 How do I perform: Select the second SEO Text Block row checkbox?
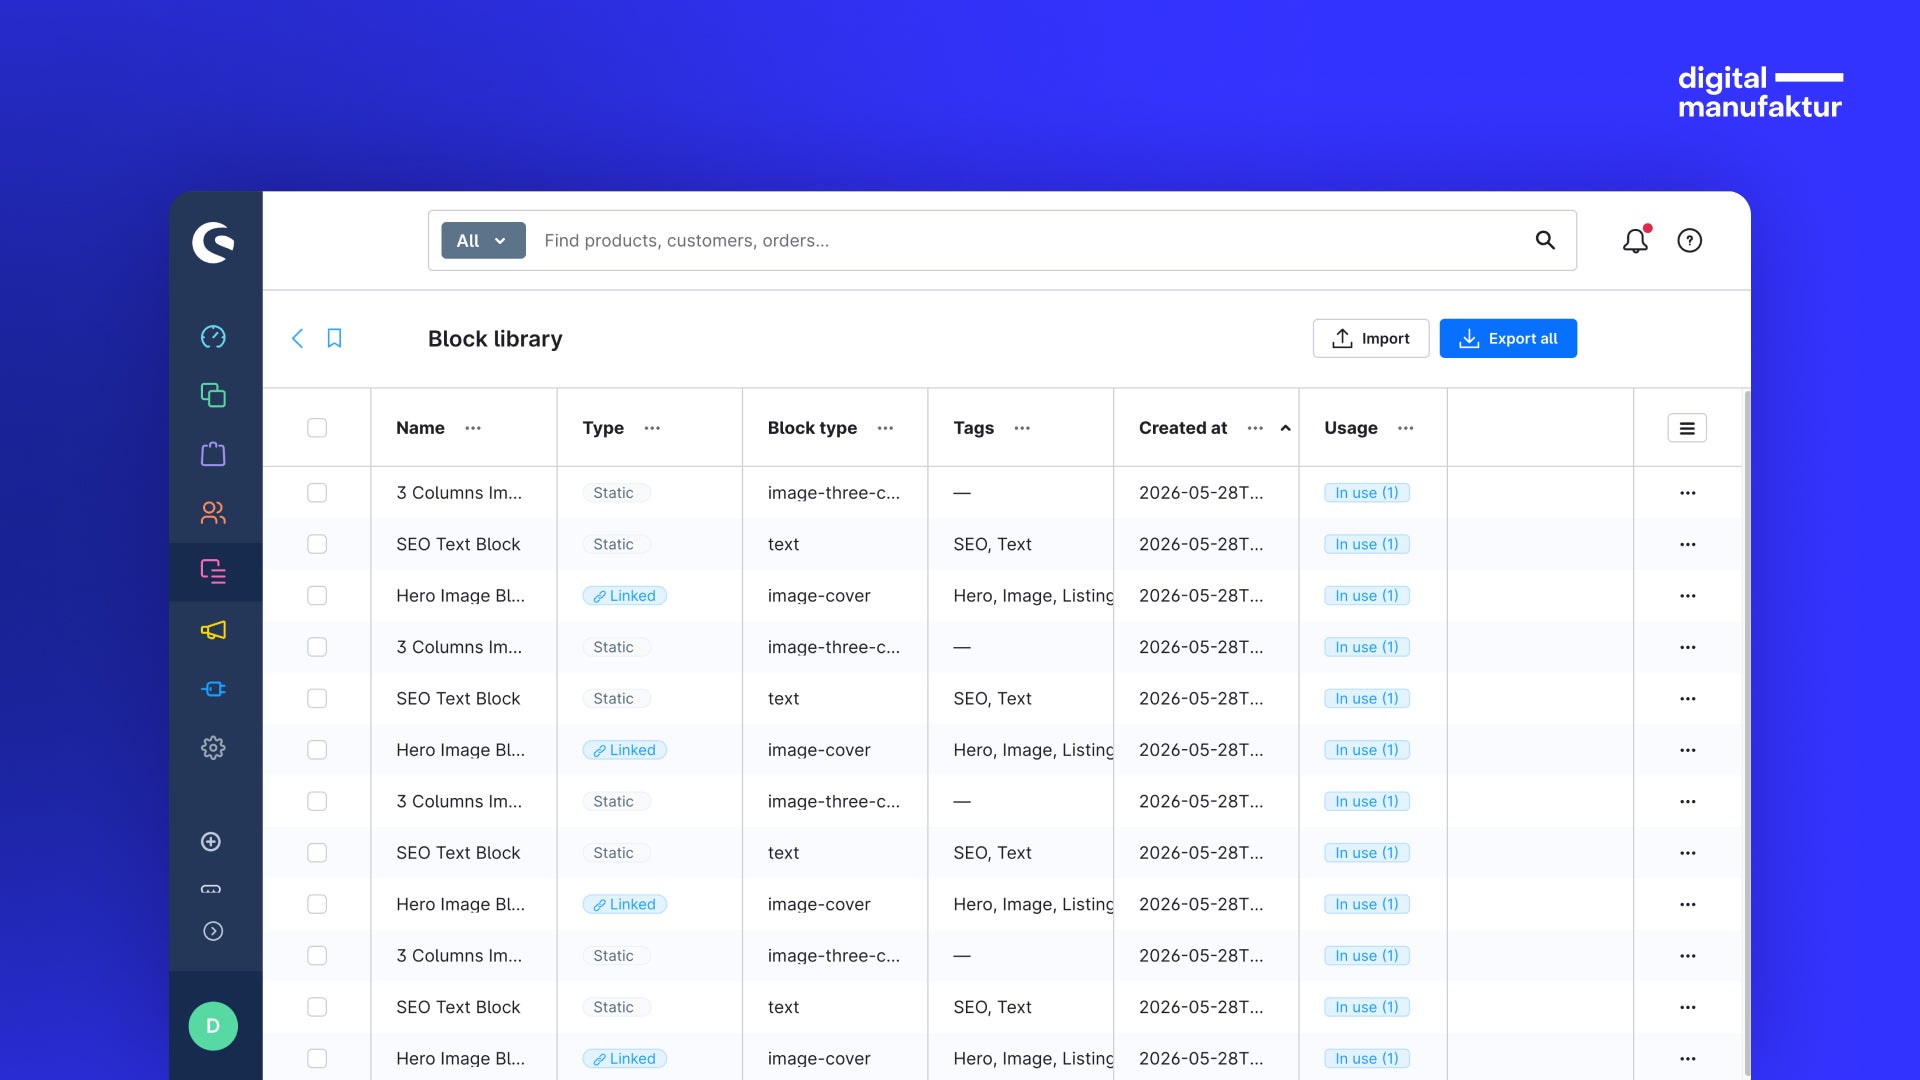(317, 698)
